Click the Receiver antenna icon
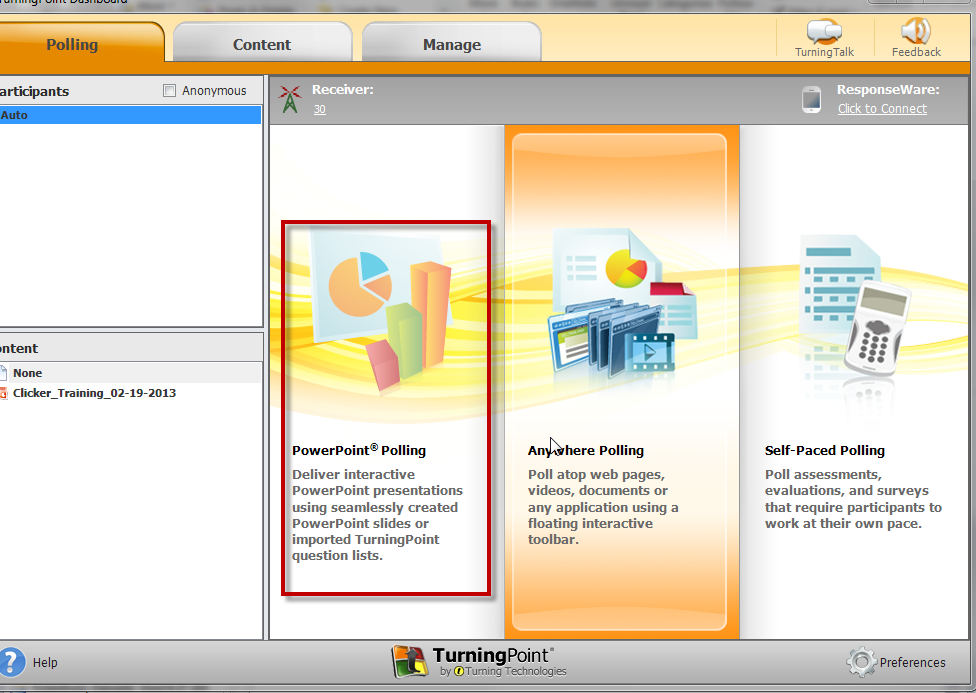This screenshot has width=976, height=693. 289,99
